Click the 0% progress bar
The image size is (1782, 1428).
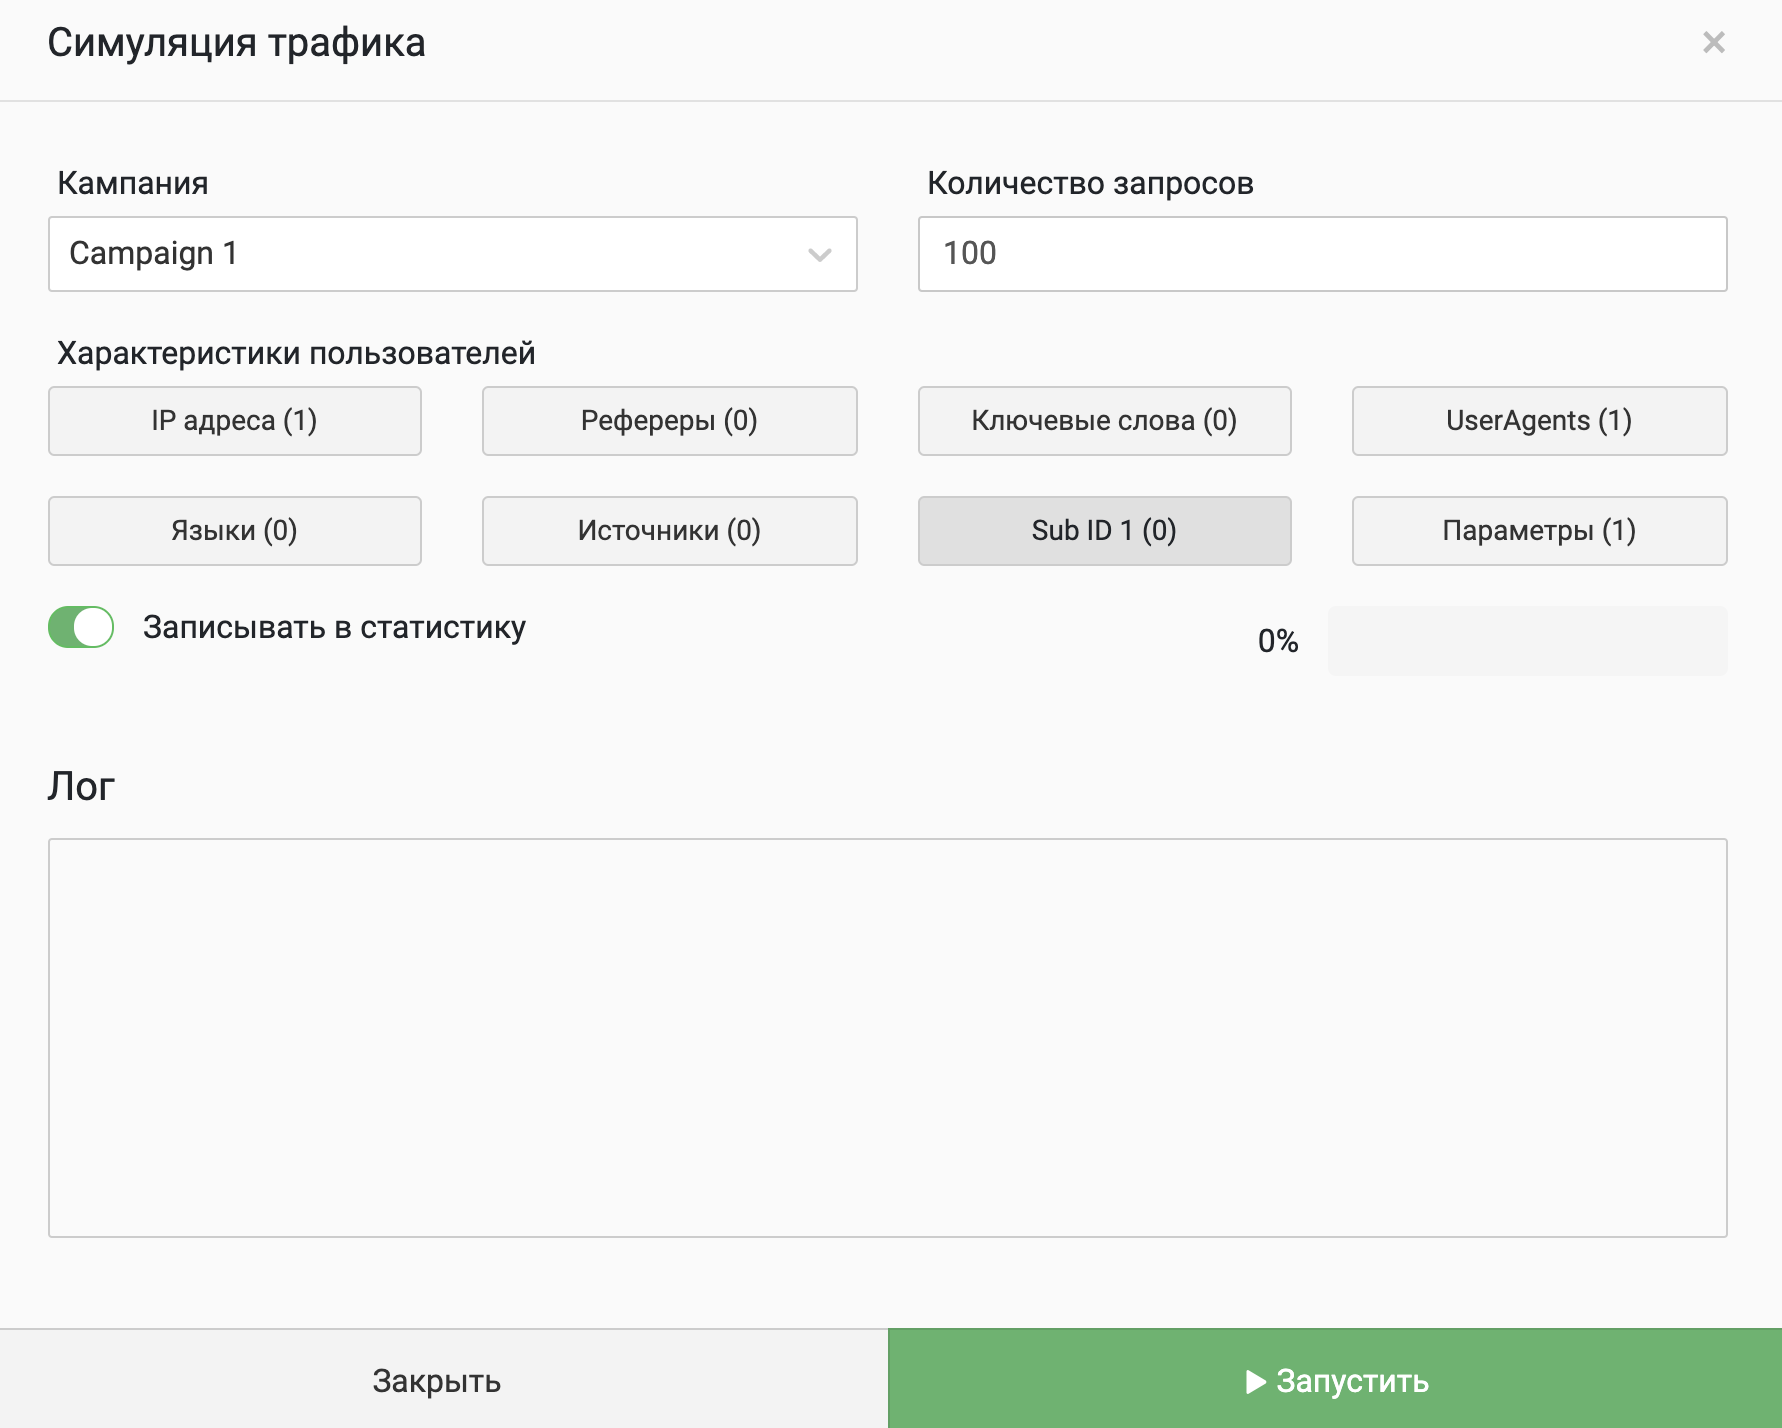tap(1527, 641)
